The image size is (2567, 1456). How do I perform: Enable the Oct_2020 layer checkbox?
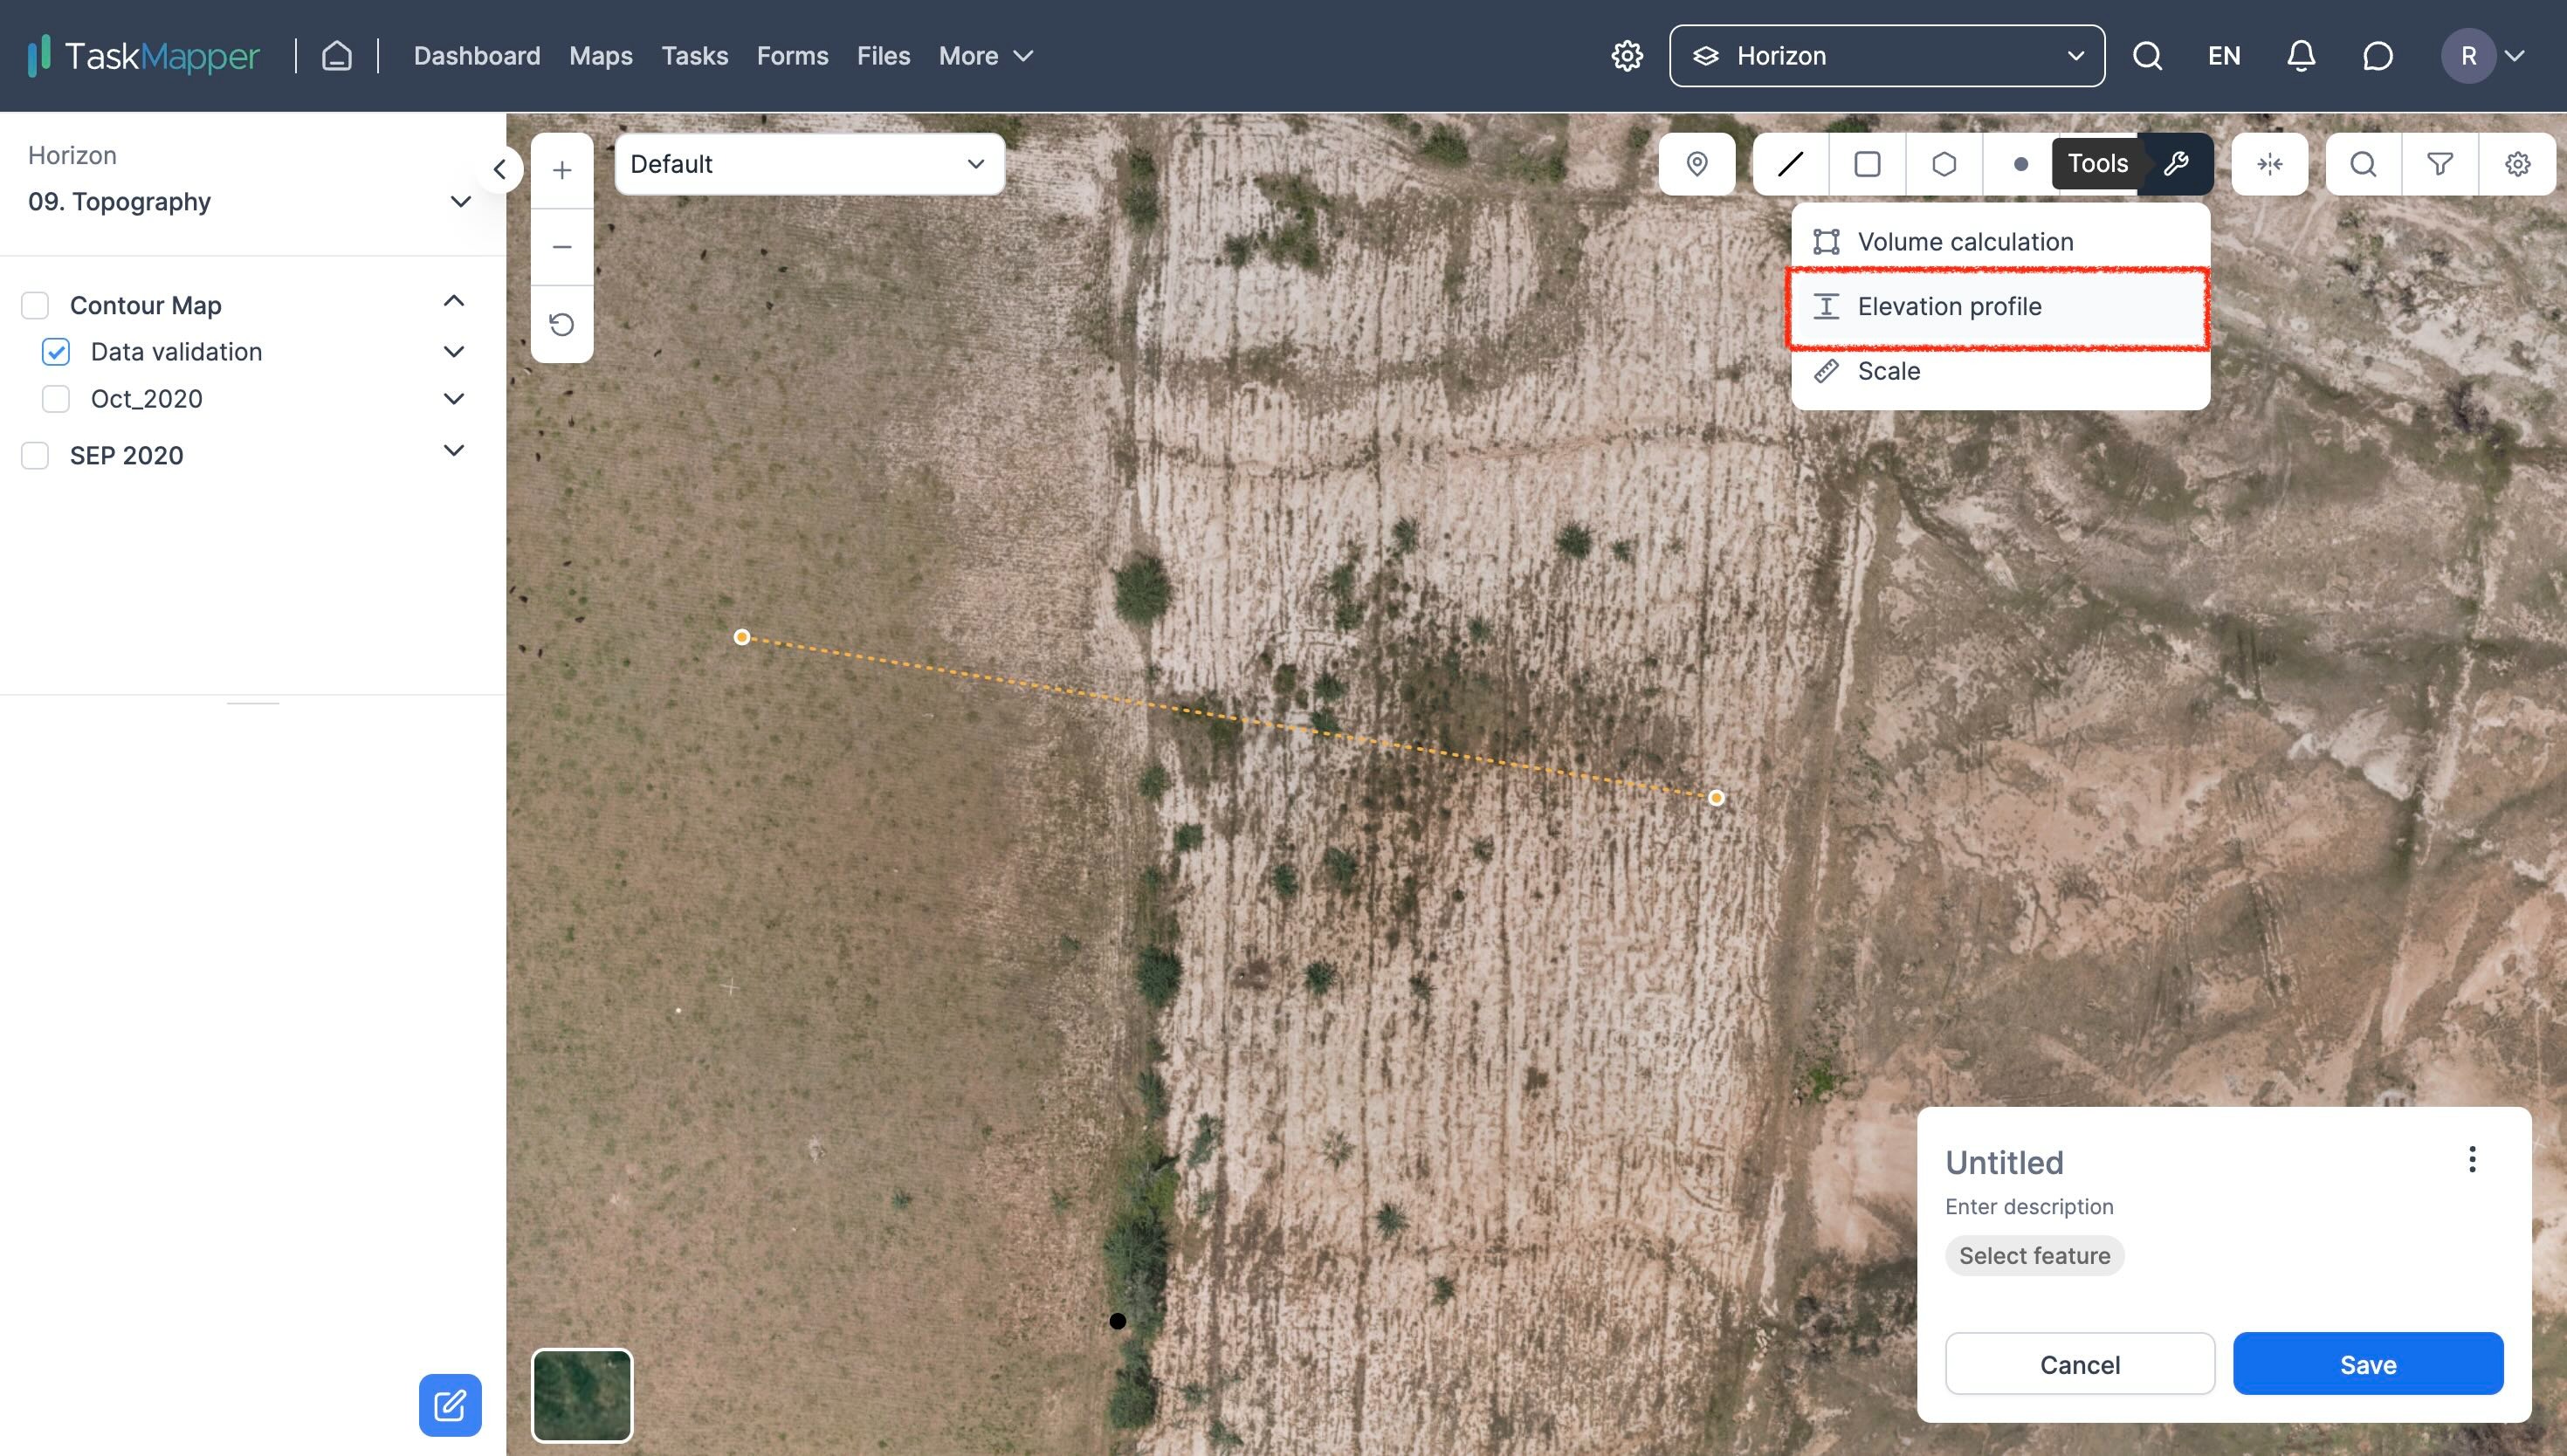point(56,399)
